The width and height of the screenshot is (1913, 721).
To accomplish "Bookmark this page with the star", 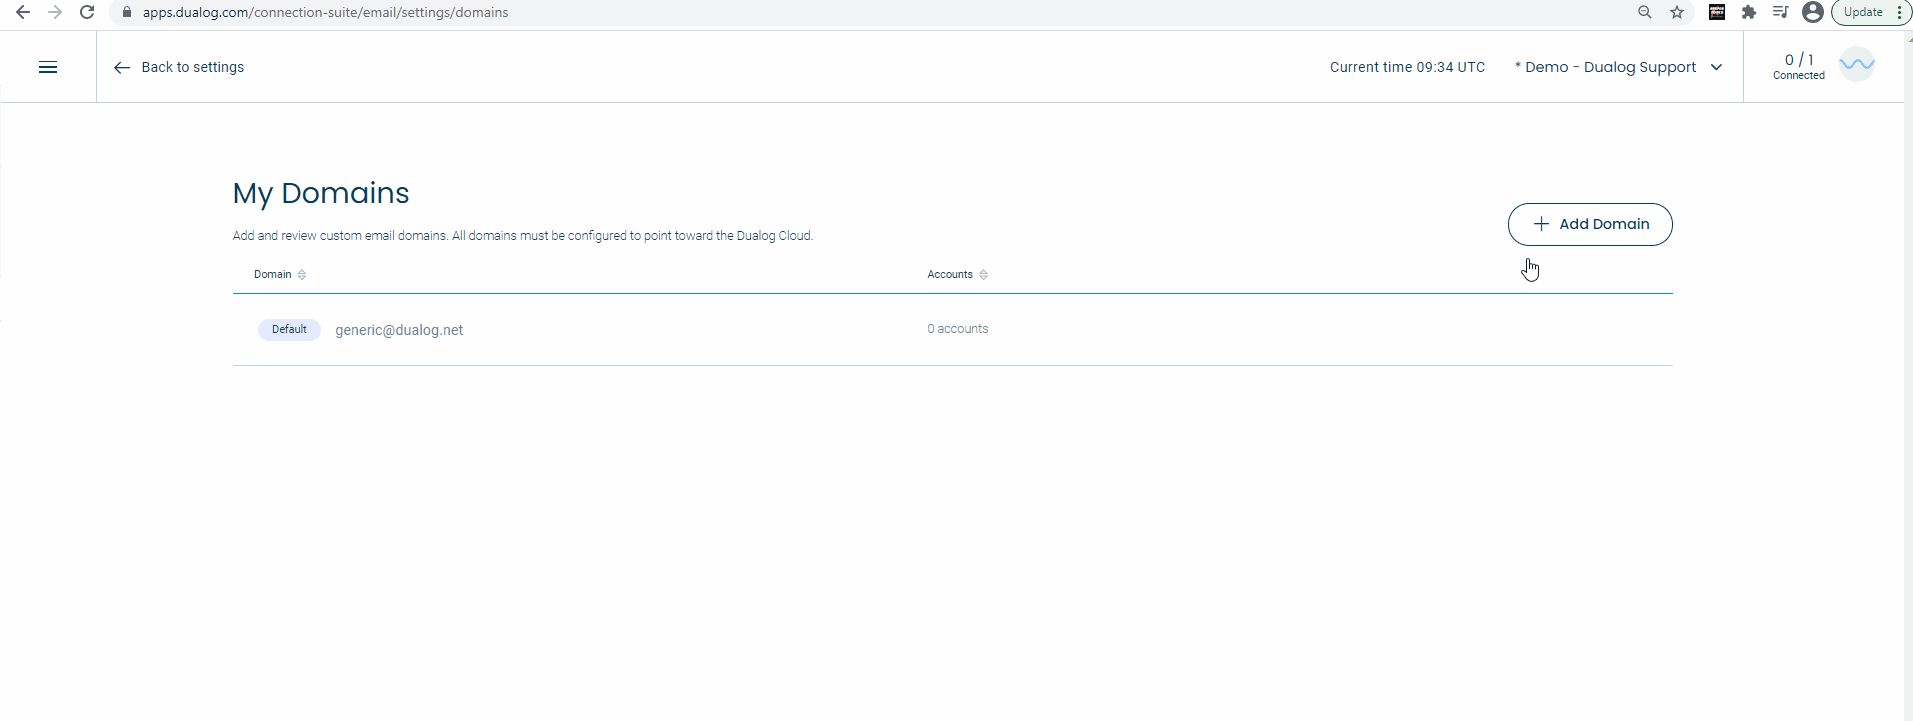I will click(x=1677, y=12).
